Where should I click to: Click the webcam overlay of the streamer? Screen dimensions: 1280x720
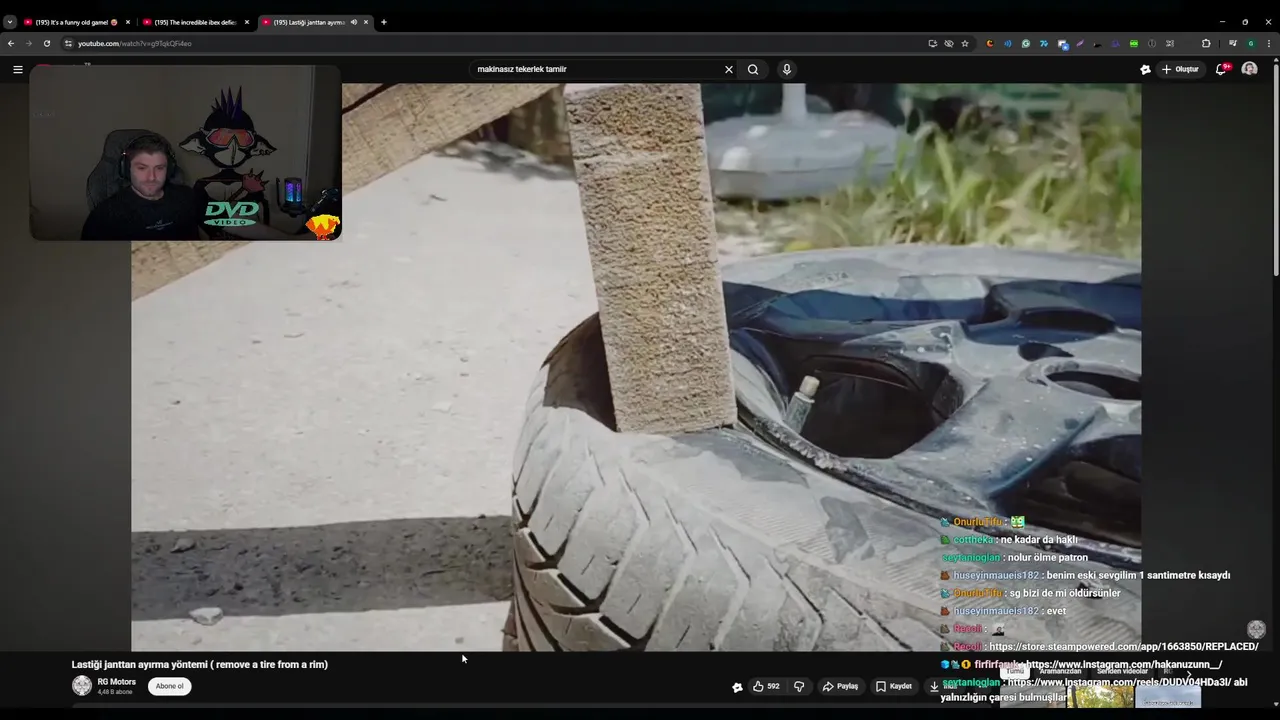coord(186,153)
